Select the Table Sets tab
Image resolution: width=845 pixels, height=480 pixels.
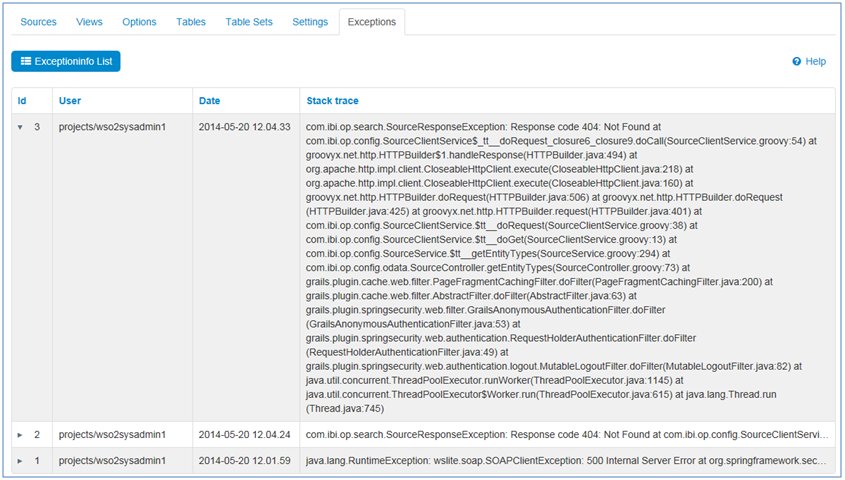click(x=248, y=22)
